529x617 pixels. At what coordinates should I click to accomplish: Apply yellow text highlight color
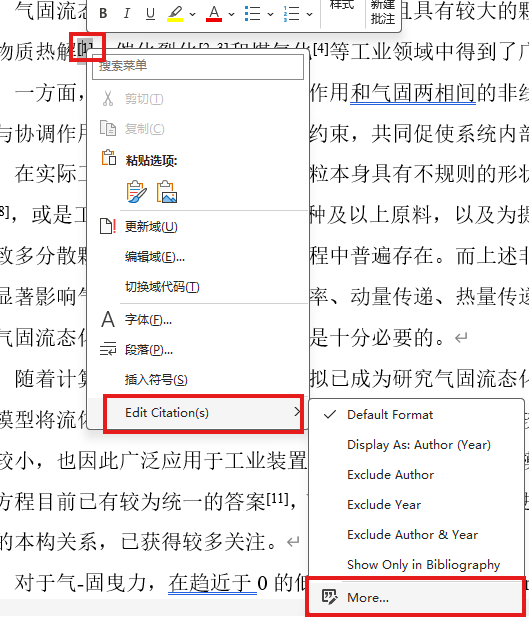click(175, 13)
